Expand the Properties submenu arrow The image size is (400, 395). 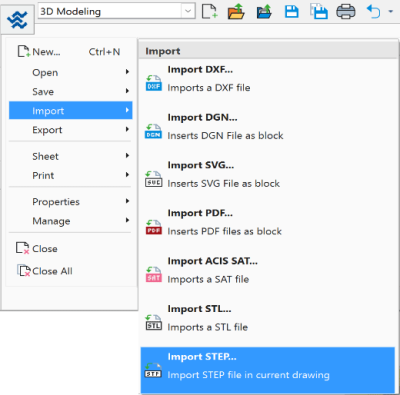[127, 201]
